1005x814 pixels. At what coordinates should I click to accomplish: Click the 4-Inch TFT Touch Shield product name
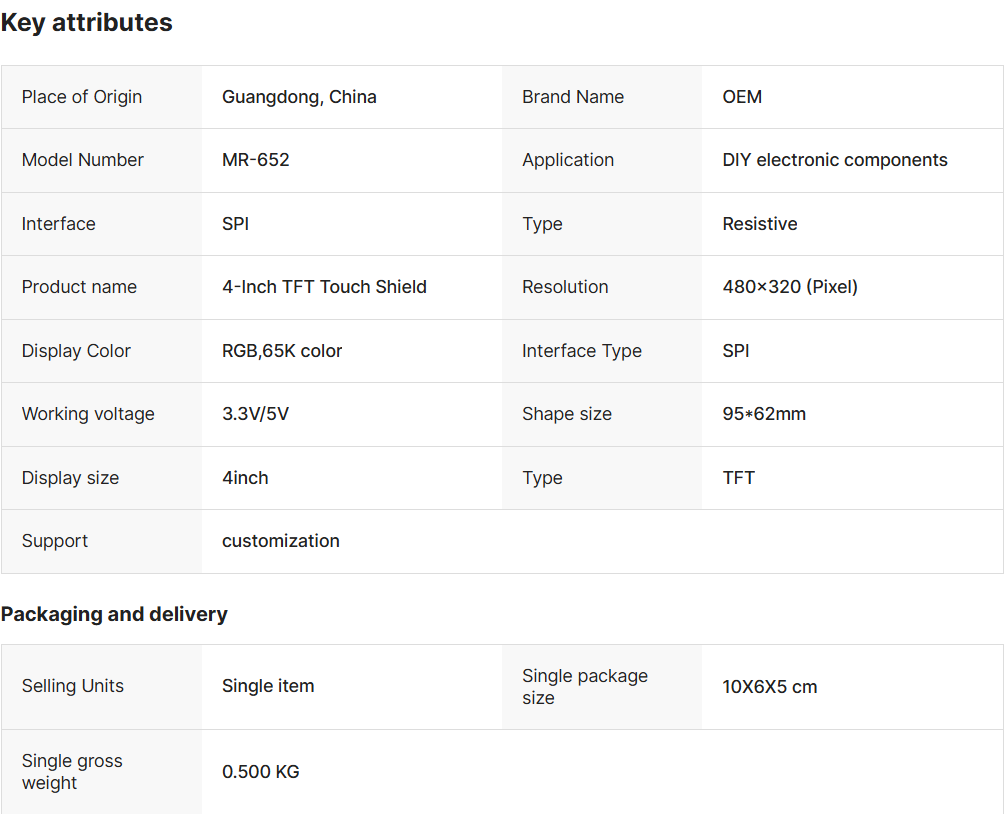point(324,287)
